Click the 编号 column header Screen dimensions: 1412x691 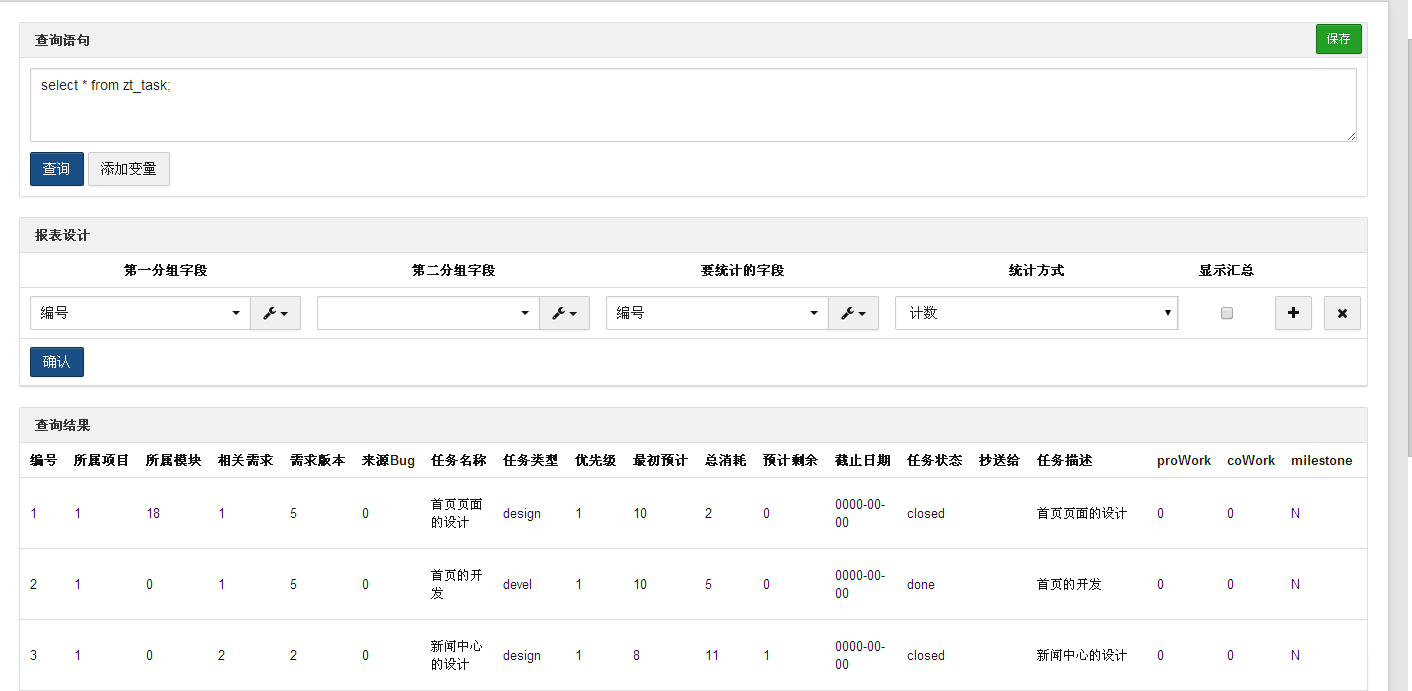(x=44, y=461)
